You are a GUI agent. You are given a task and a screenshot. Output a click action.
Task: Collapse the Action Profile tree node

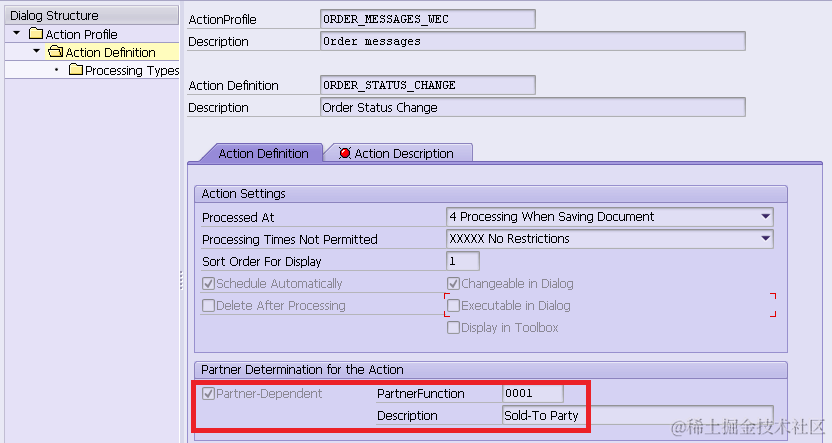16,33
